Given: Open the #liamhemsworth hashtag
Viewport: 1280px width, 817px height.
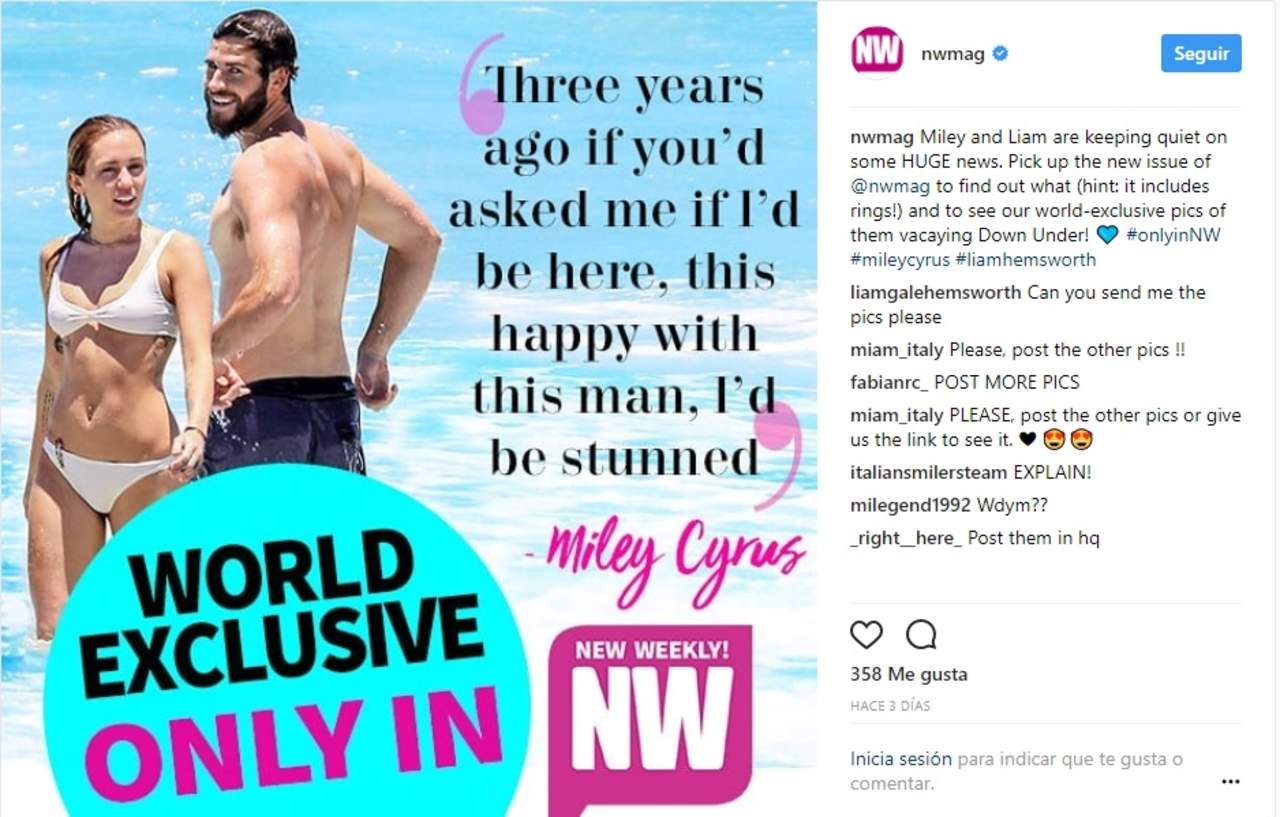Looking at the screenshot, I should 1026,260.
